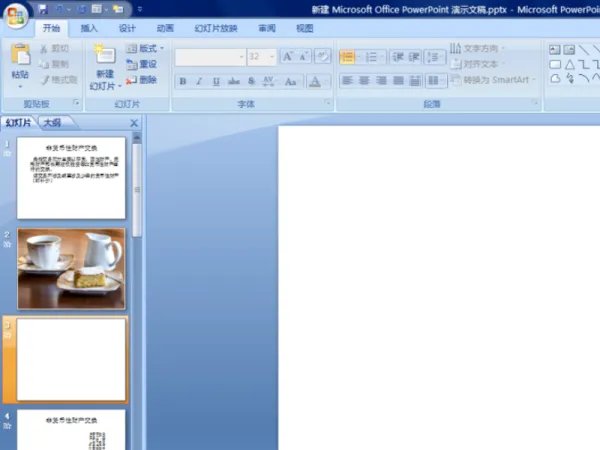Click the New Slide (新建幻灯片) icon
This screenshot has width=600, height=450.
click(x=104, y=56)
